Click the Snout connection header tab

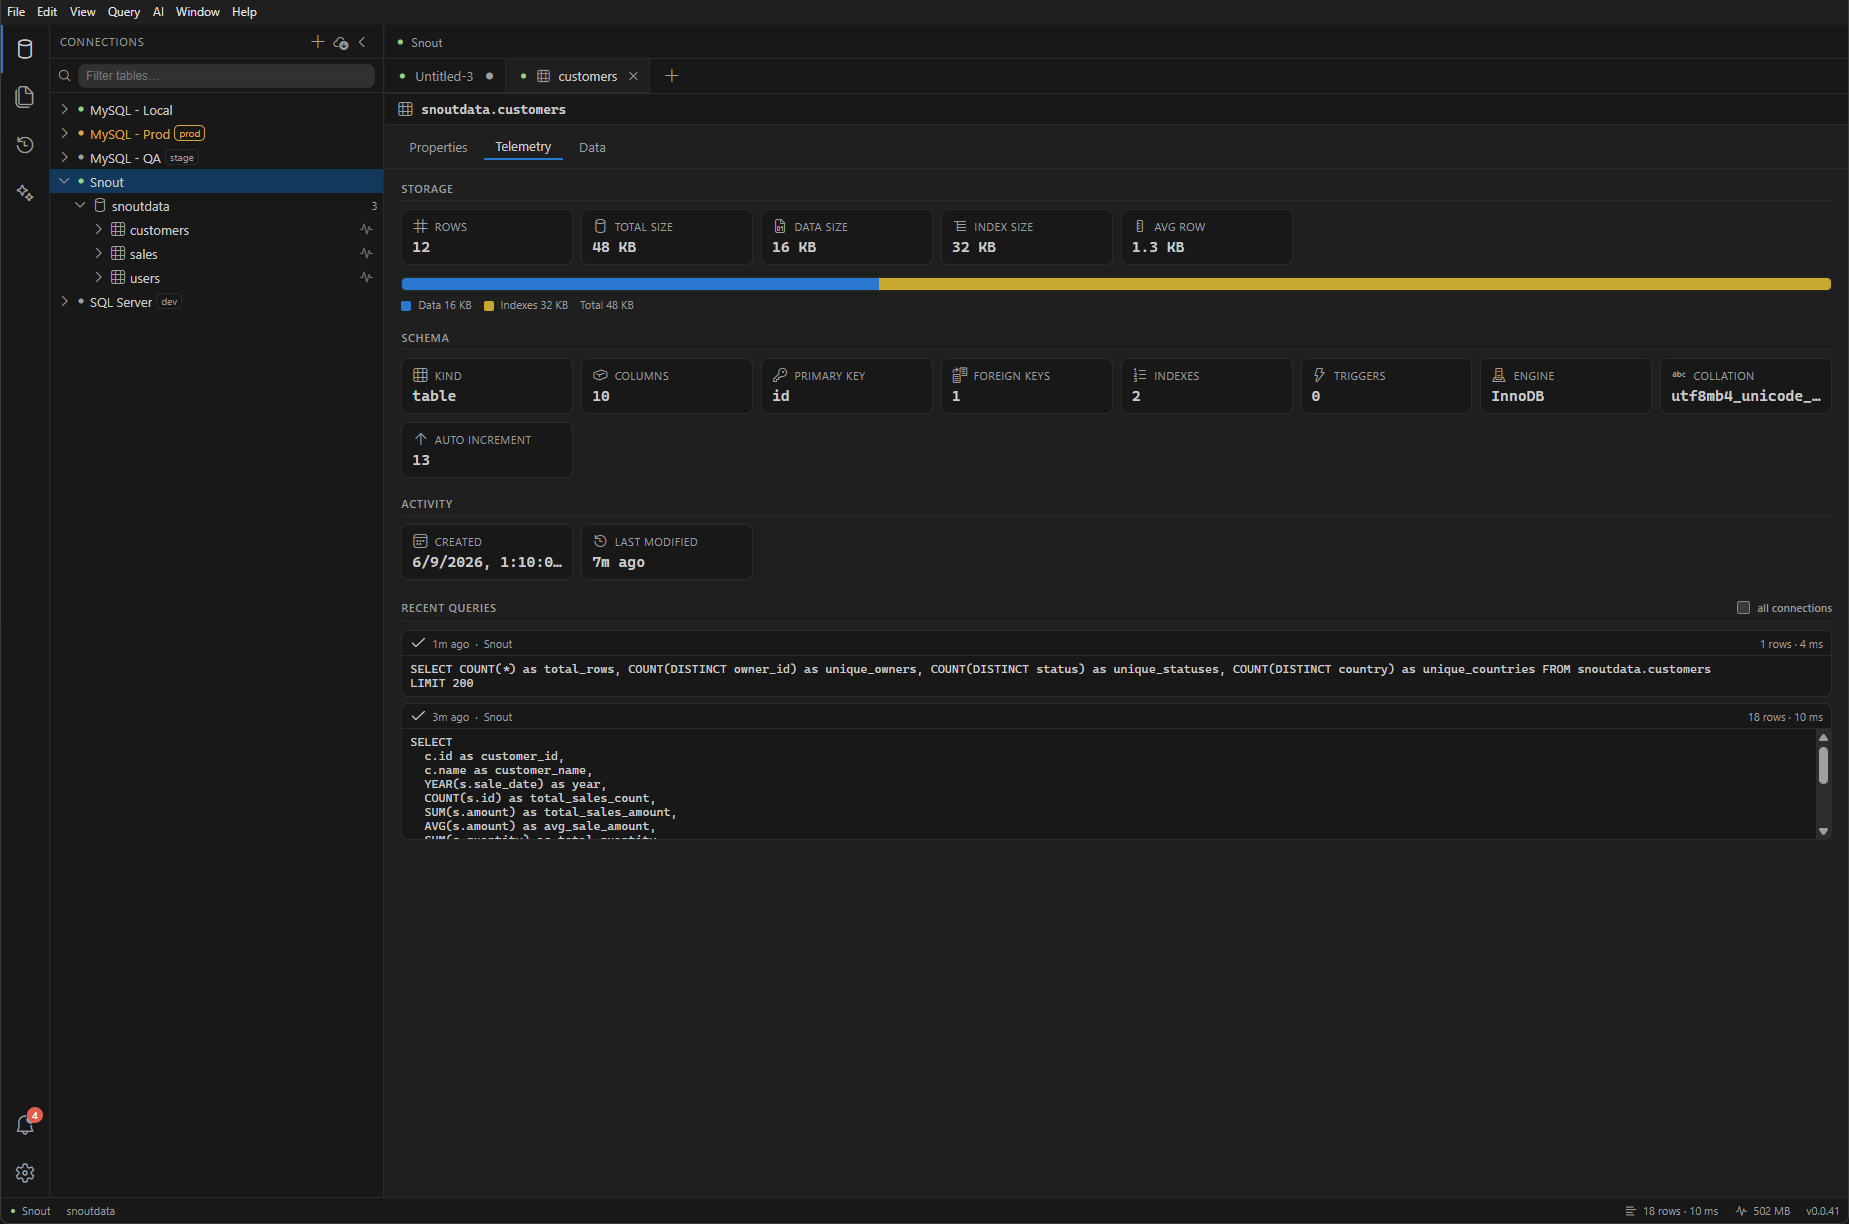tap(420, 43)
